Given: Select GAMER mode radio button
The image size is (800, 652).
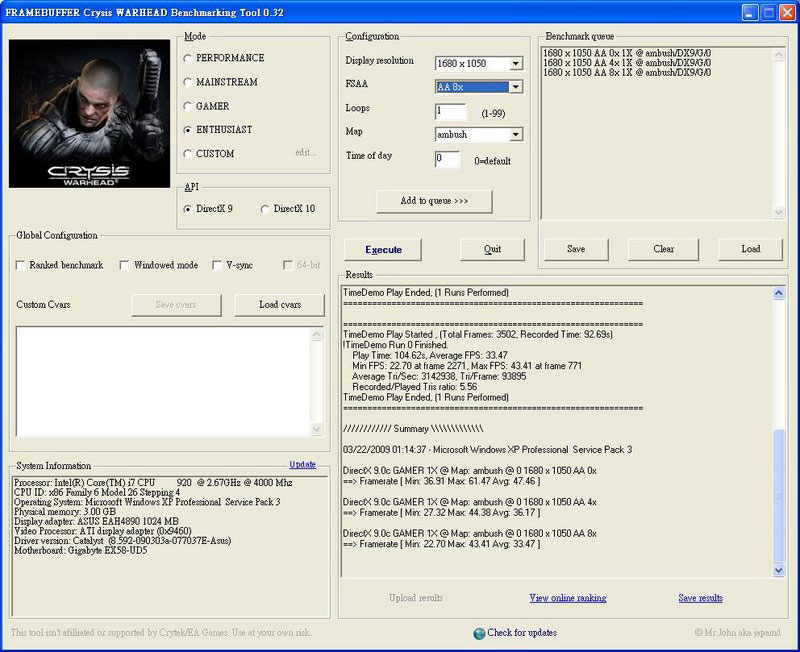Looking at the screenshot, I should point(187,106).
